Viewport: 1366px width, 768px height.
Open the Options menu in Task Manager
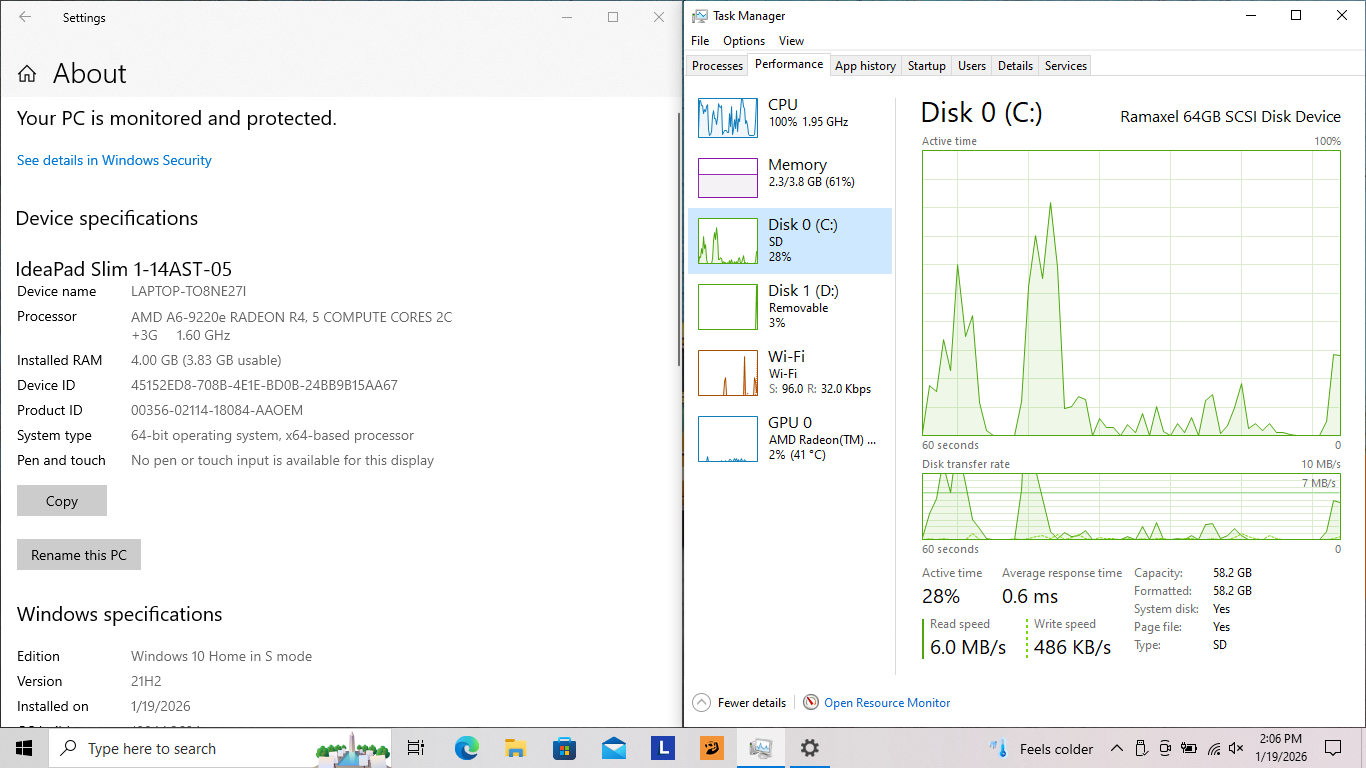pos(744,41)
